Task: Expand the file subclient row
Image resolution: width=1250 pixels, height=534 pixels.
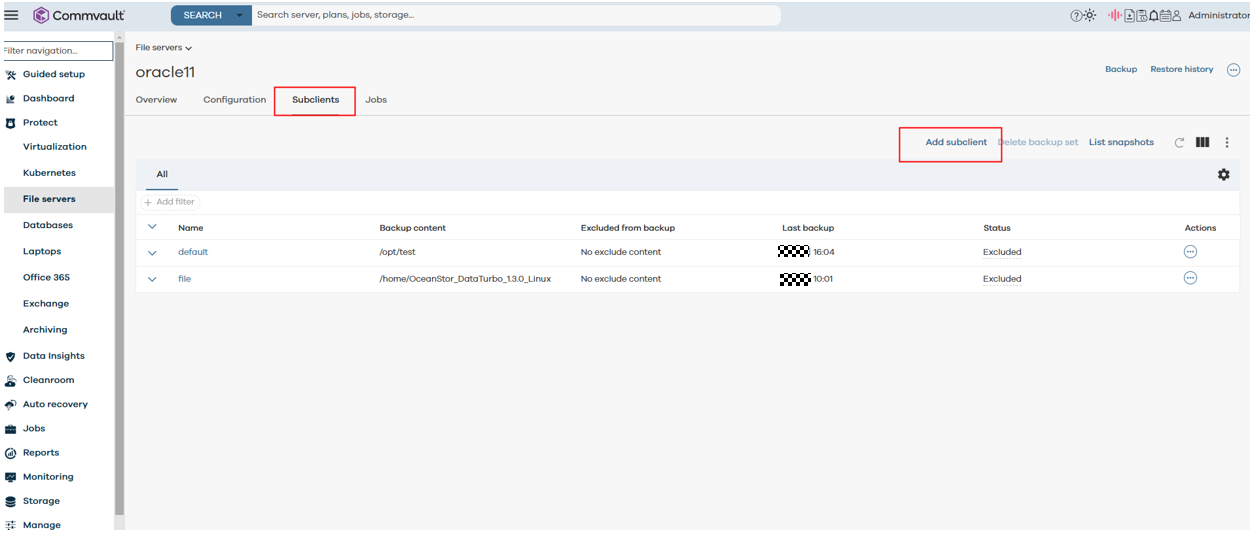Action: coord(153,280)
